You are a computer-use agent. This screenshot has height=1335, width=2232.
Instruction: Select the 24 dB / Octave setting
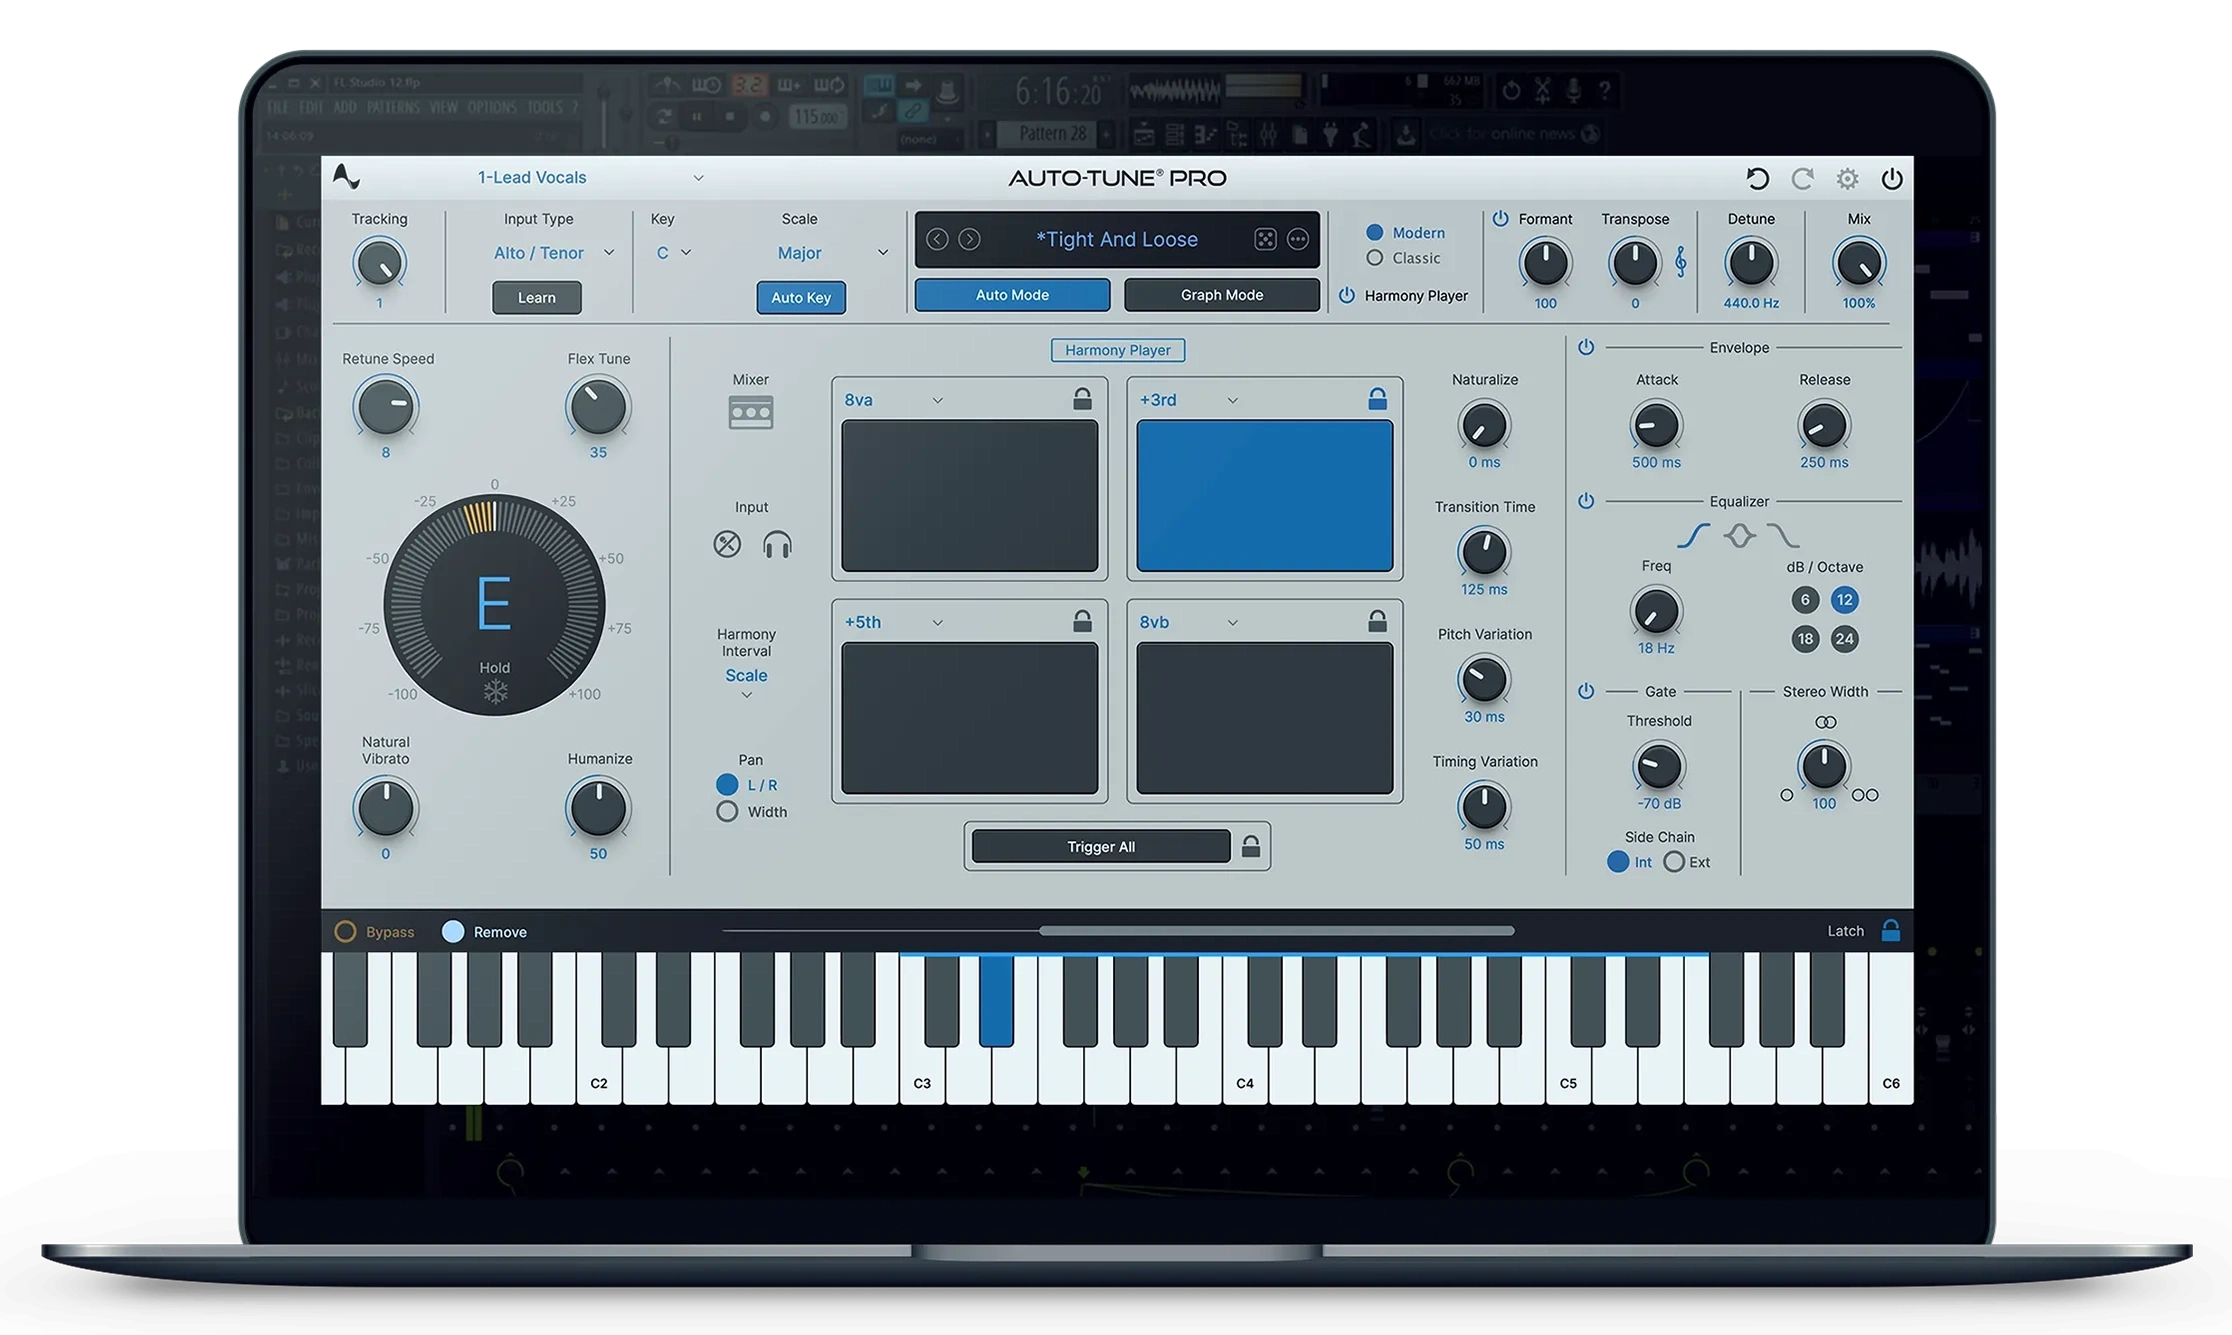coord(1845,638)
